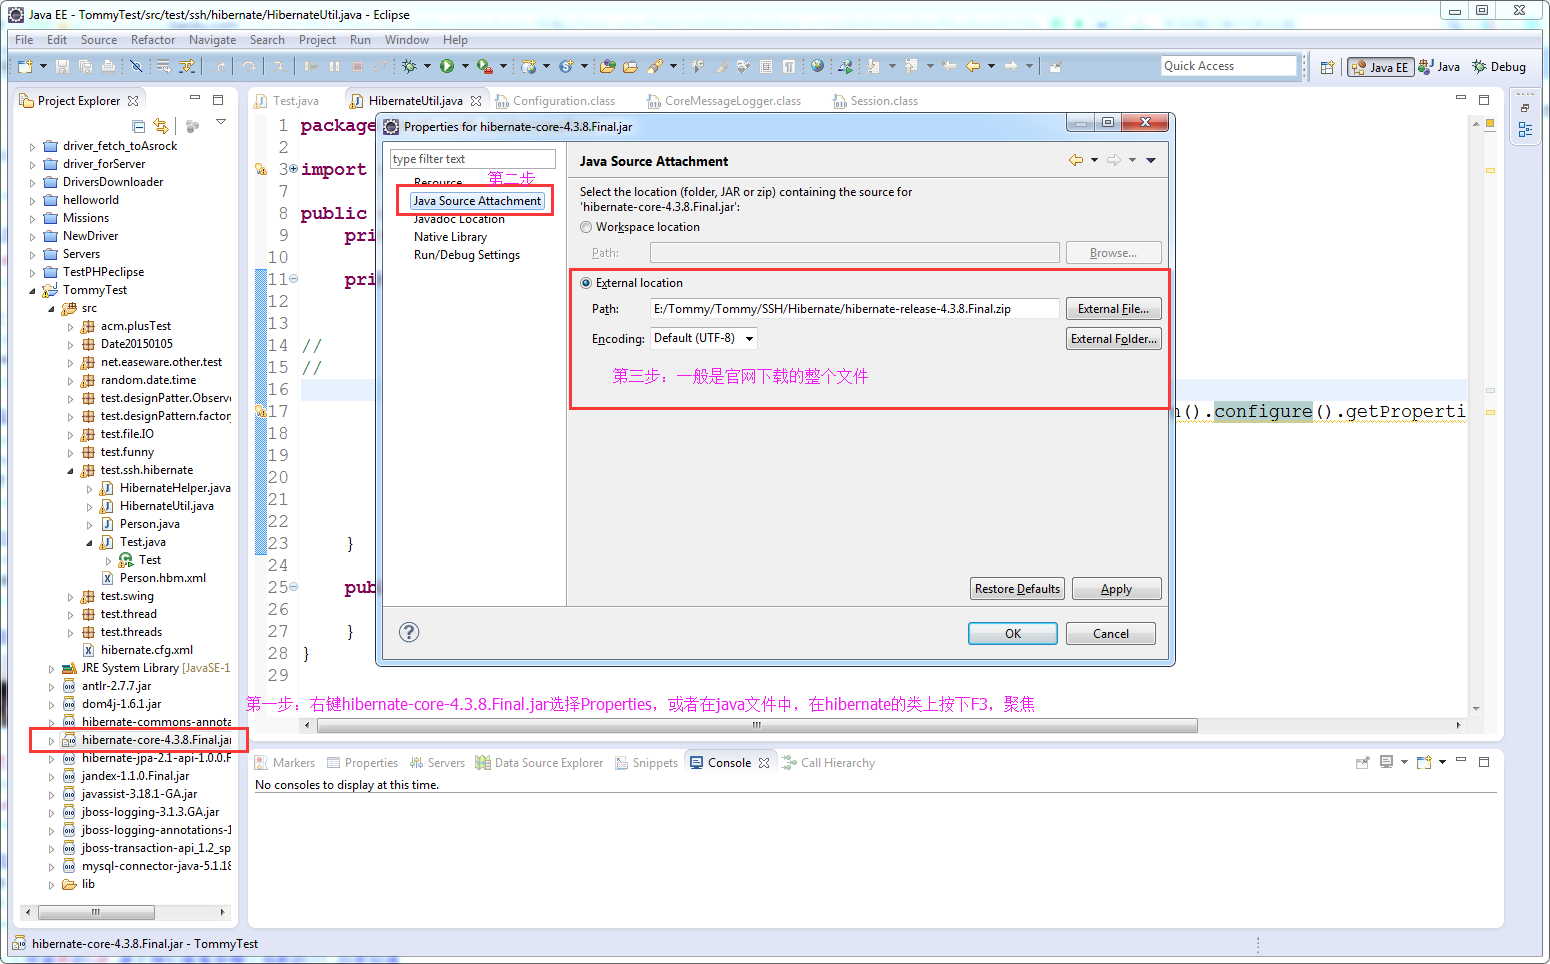Viewport: 1550px width, 964px height.
Task: Toggle Show Whitespace Characters paragraph icon
Action: tap(789, 66)
